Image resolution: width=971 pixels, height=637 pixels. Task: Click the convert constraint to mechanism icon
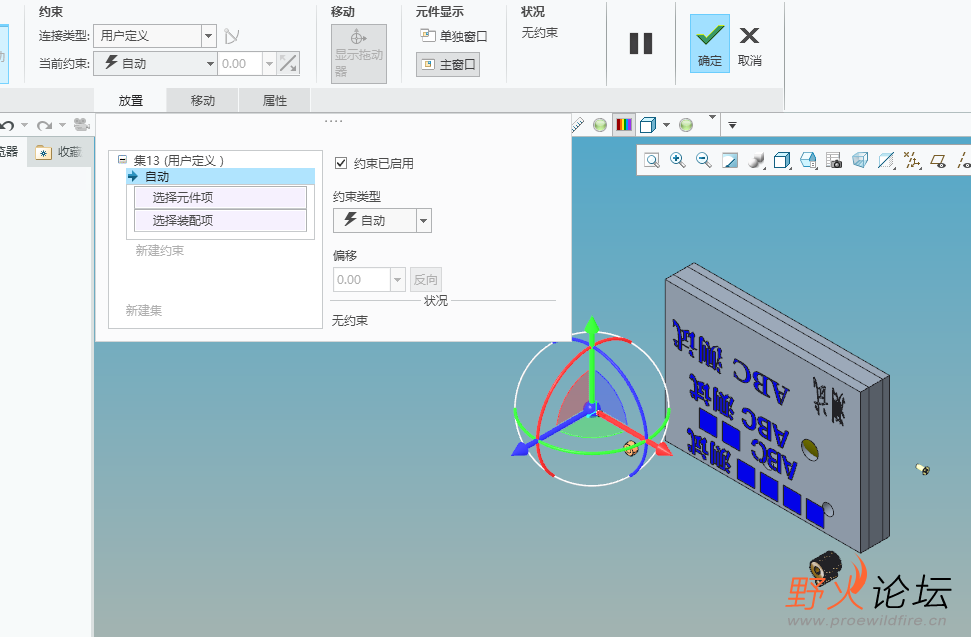(232, 36)
